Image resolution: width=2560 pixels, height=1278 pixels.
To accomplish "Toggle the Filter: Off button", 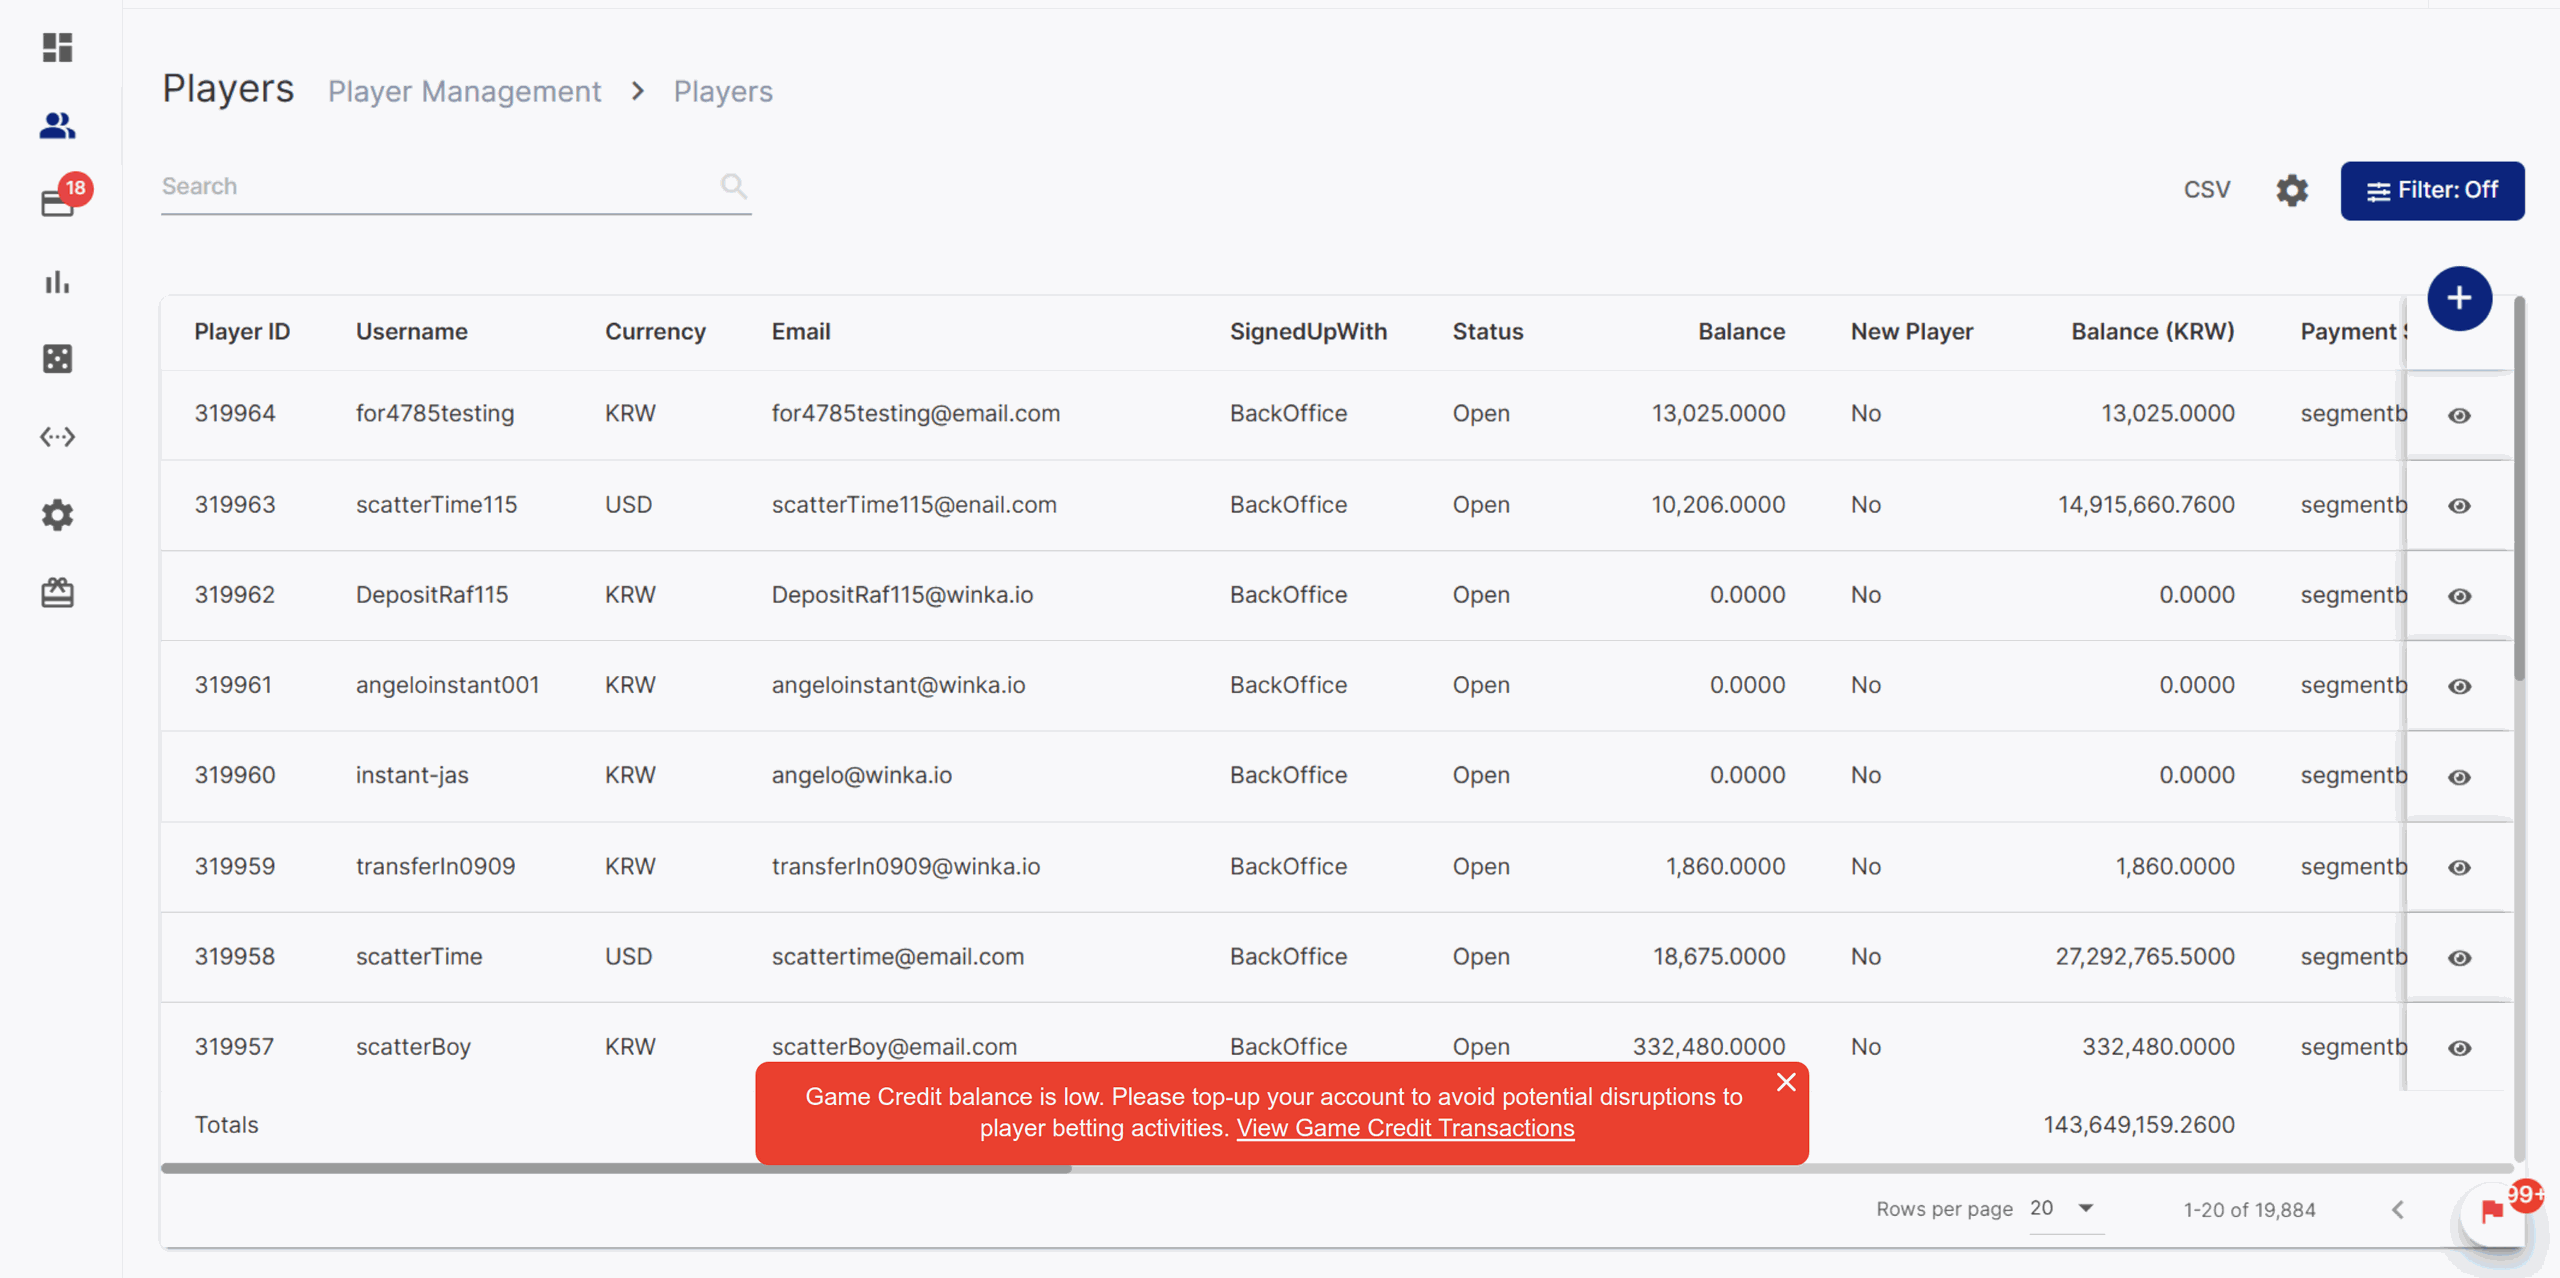I will pyautogui.click(x=2432, y=190).
